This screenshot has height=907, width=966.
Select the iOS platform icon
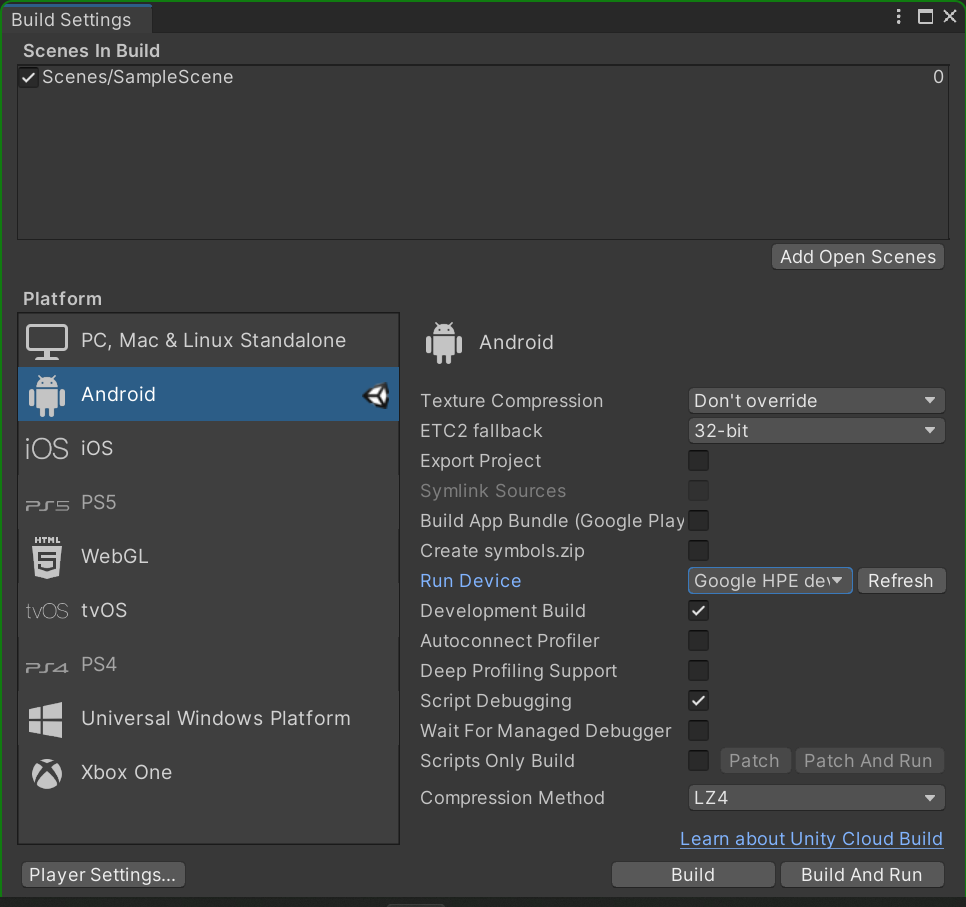44,448
